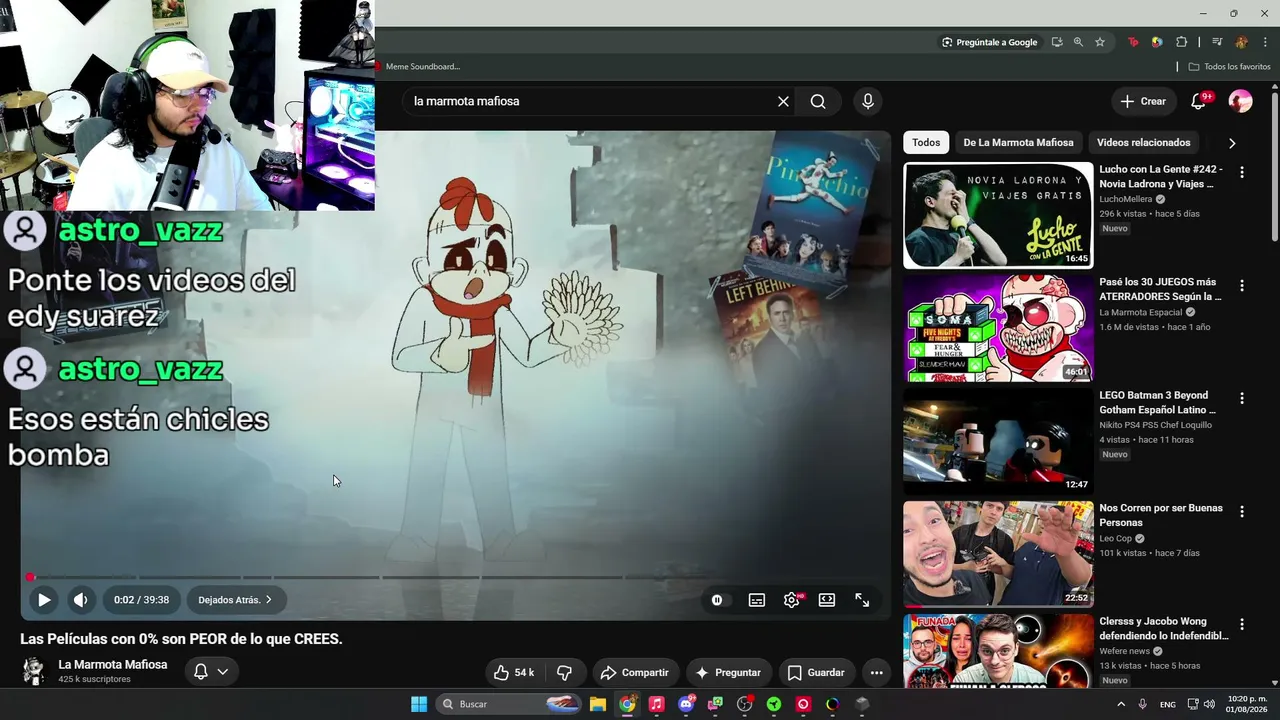This screenshot has width=1280, height=720.
Task: Open the taskbar clock and date
Action: (x=1247, y=704)
